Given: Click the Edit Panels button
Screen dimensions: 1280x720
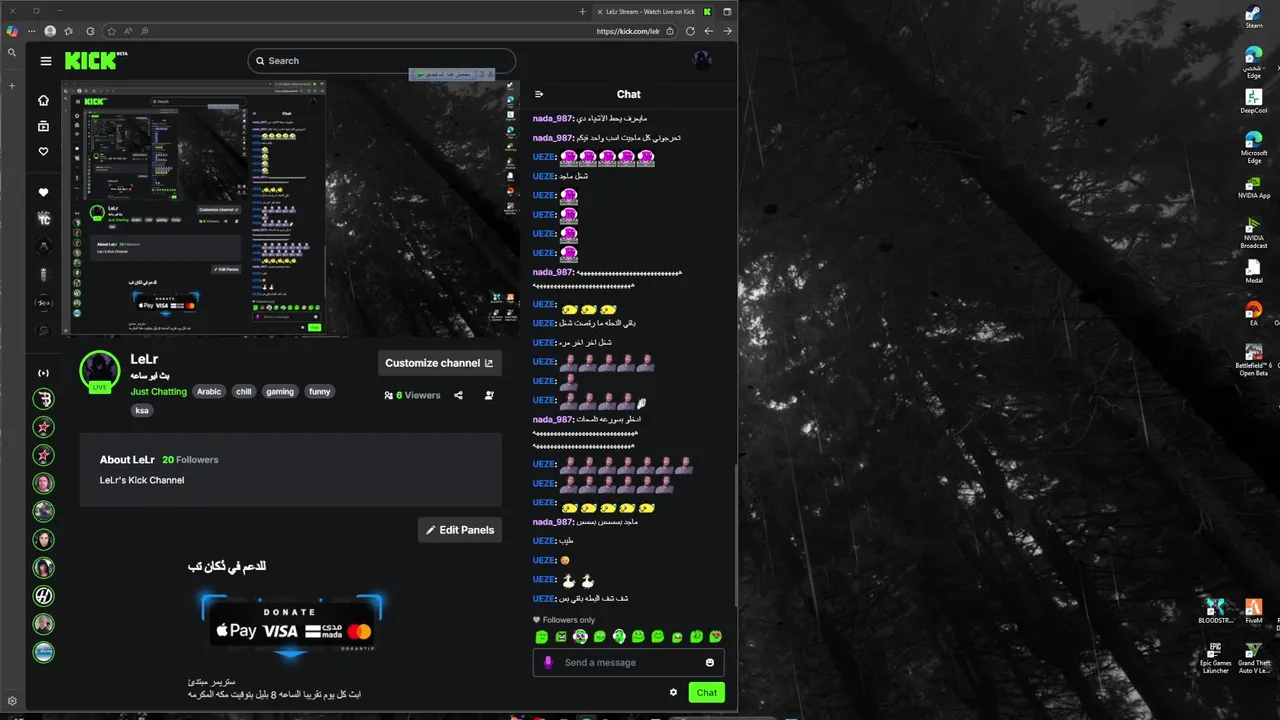Looking at the screenshot, I should point(459,530).
